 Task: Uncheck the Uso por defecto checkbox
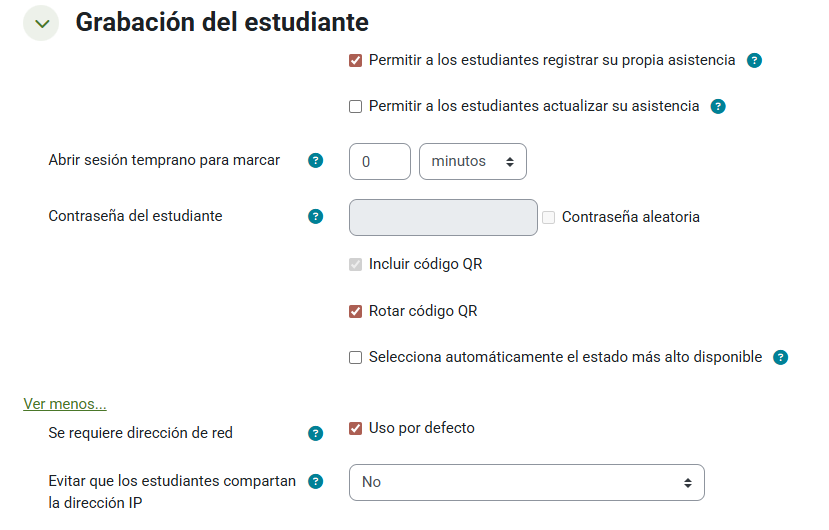(x=355, y=428)
